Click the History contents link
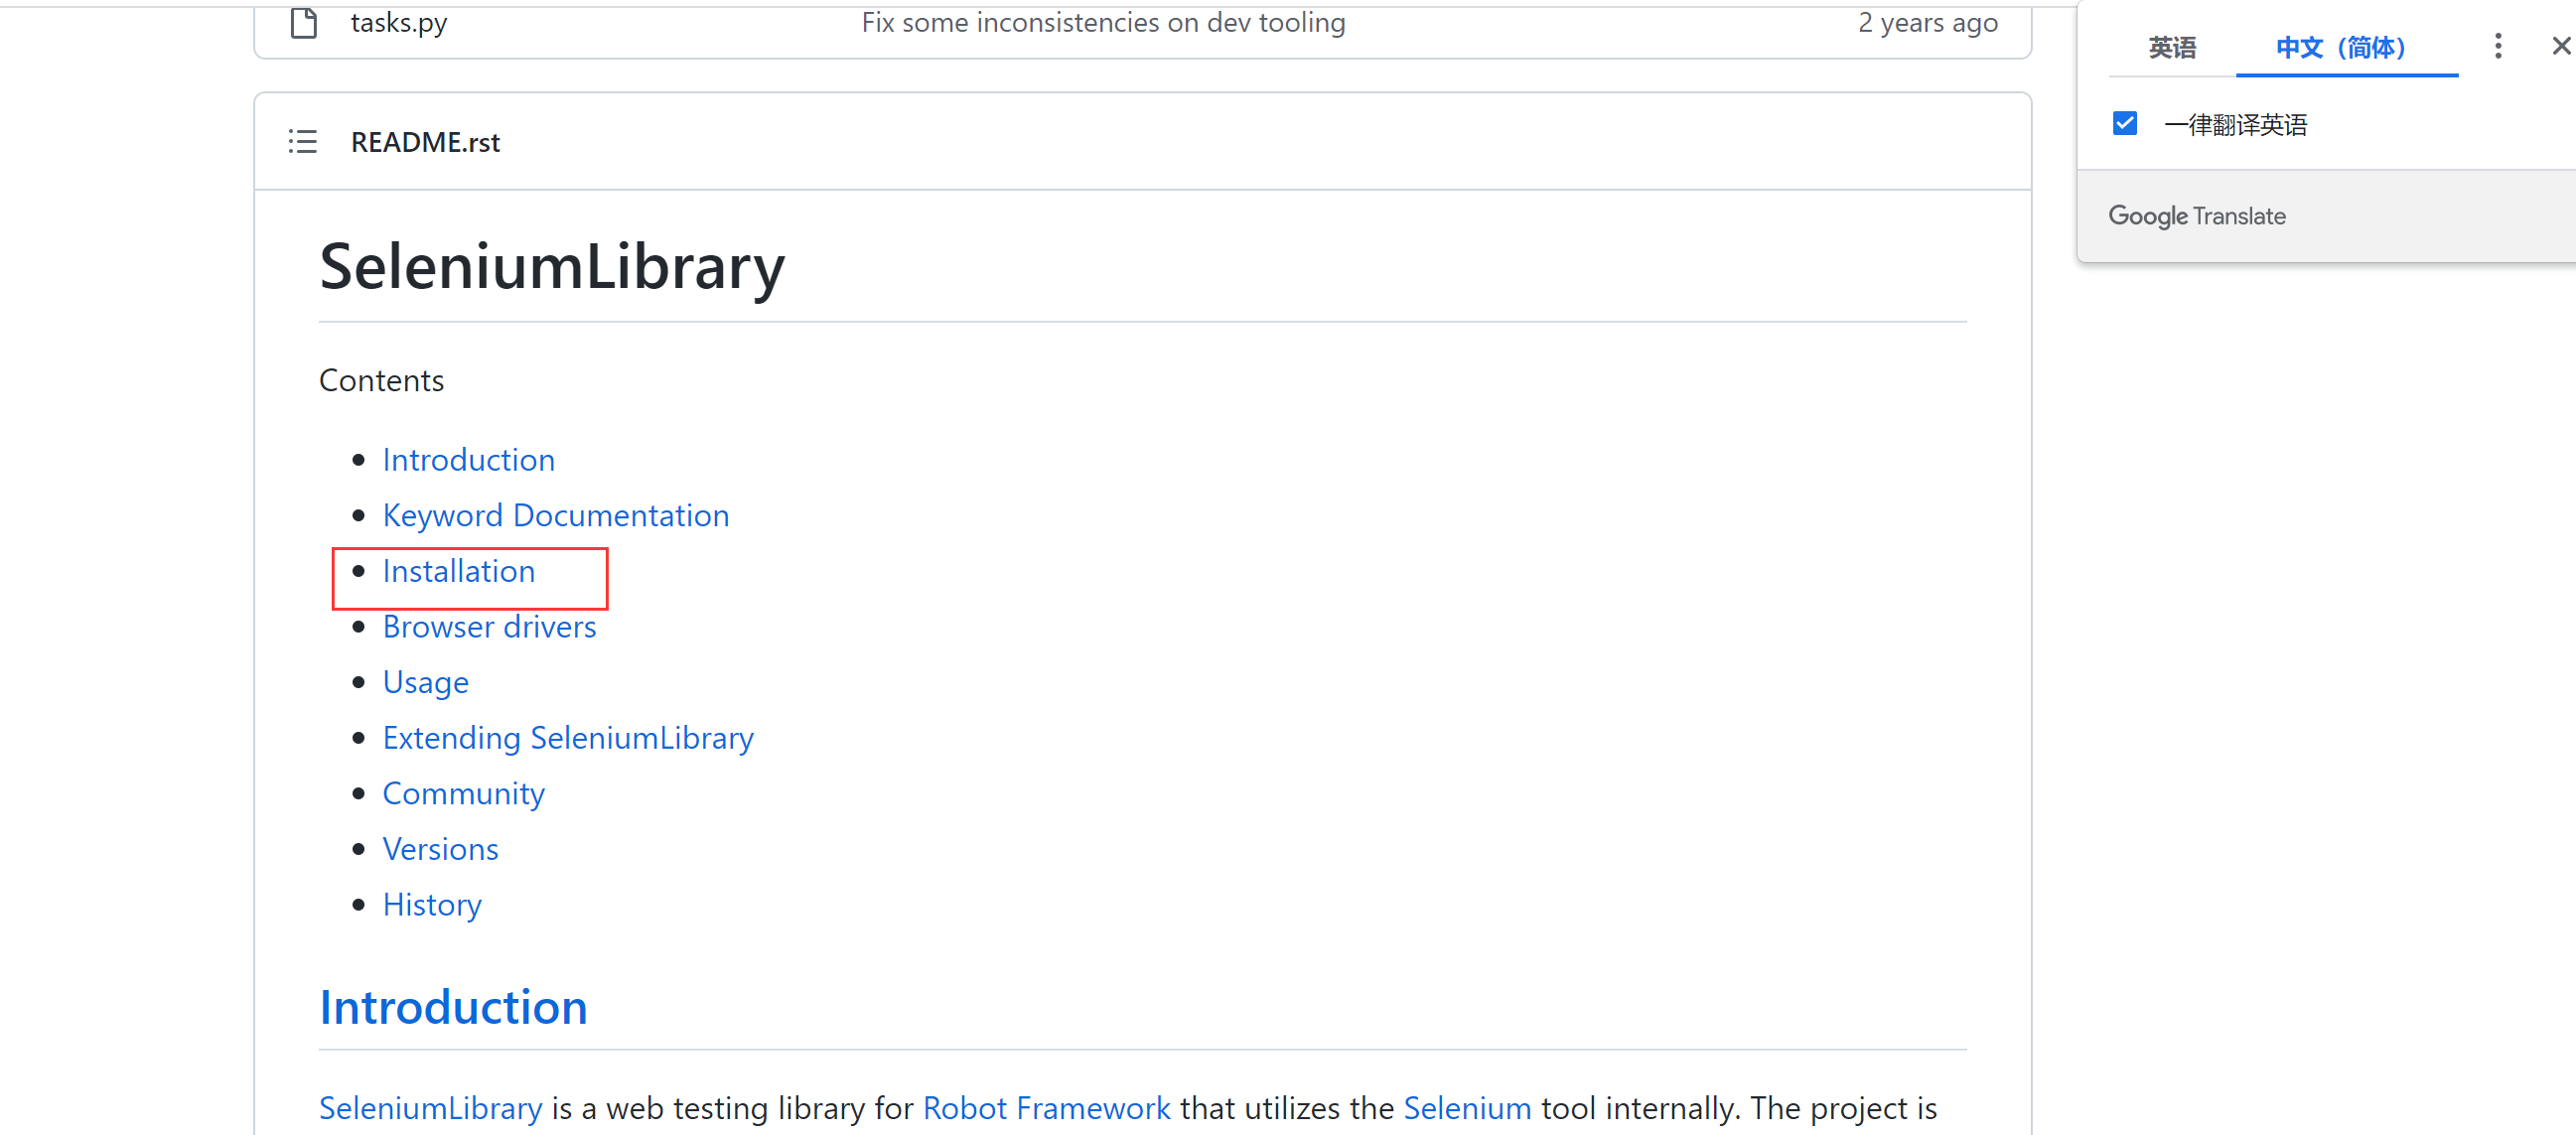Image resolution: width=2576 pixels, height=1135 pixels. pos(432,905)
